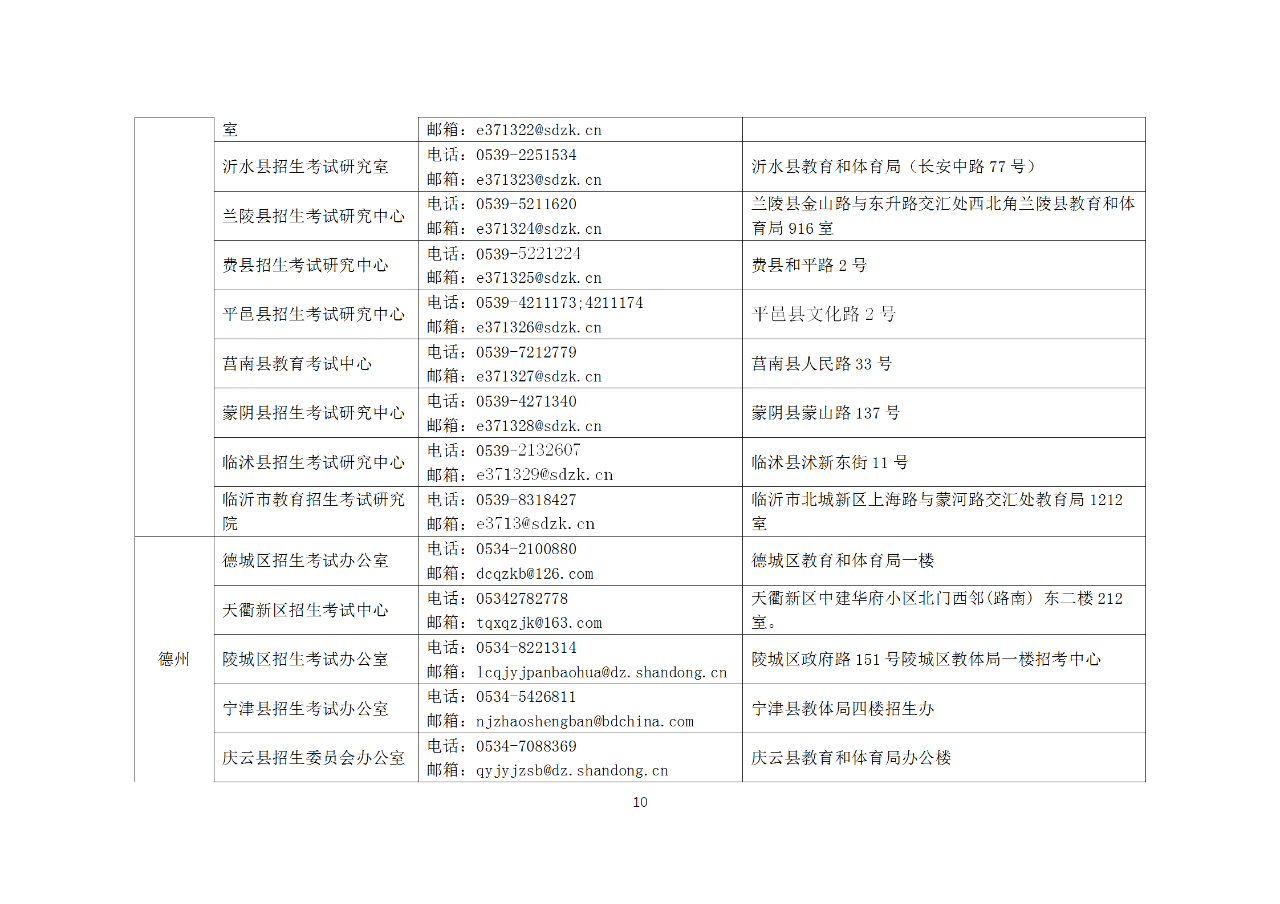The image size is (1280, 904).
Task: Click the email e371322@sdzk.cn
Action: coord(538,130)
